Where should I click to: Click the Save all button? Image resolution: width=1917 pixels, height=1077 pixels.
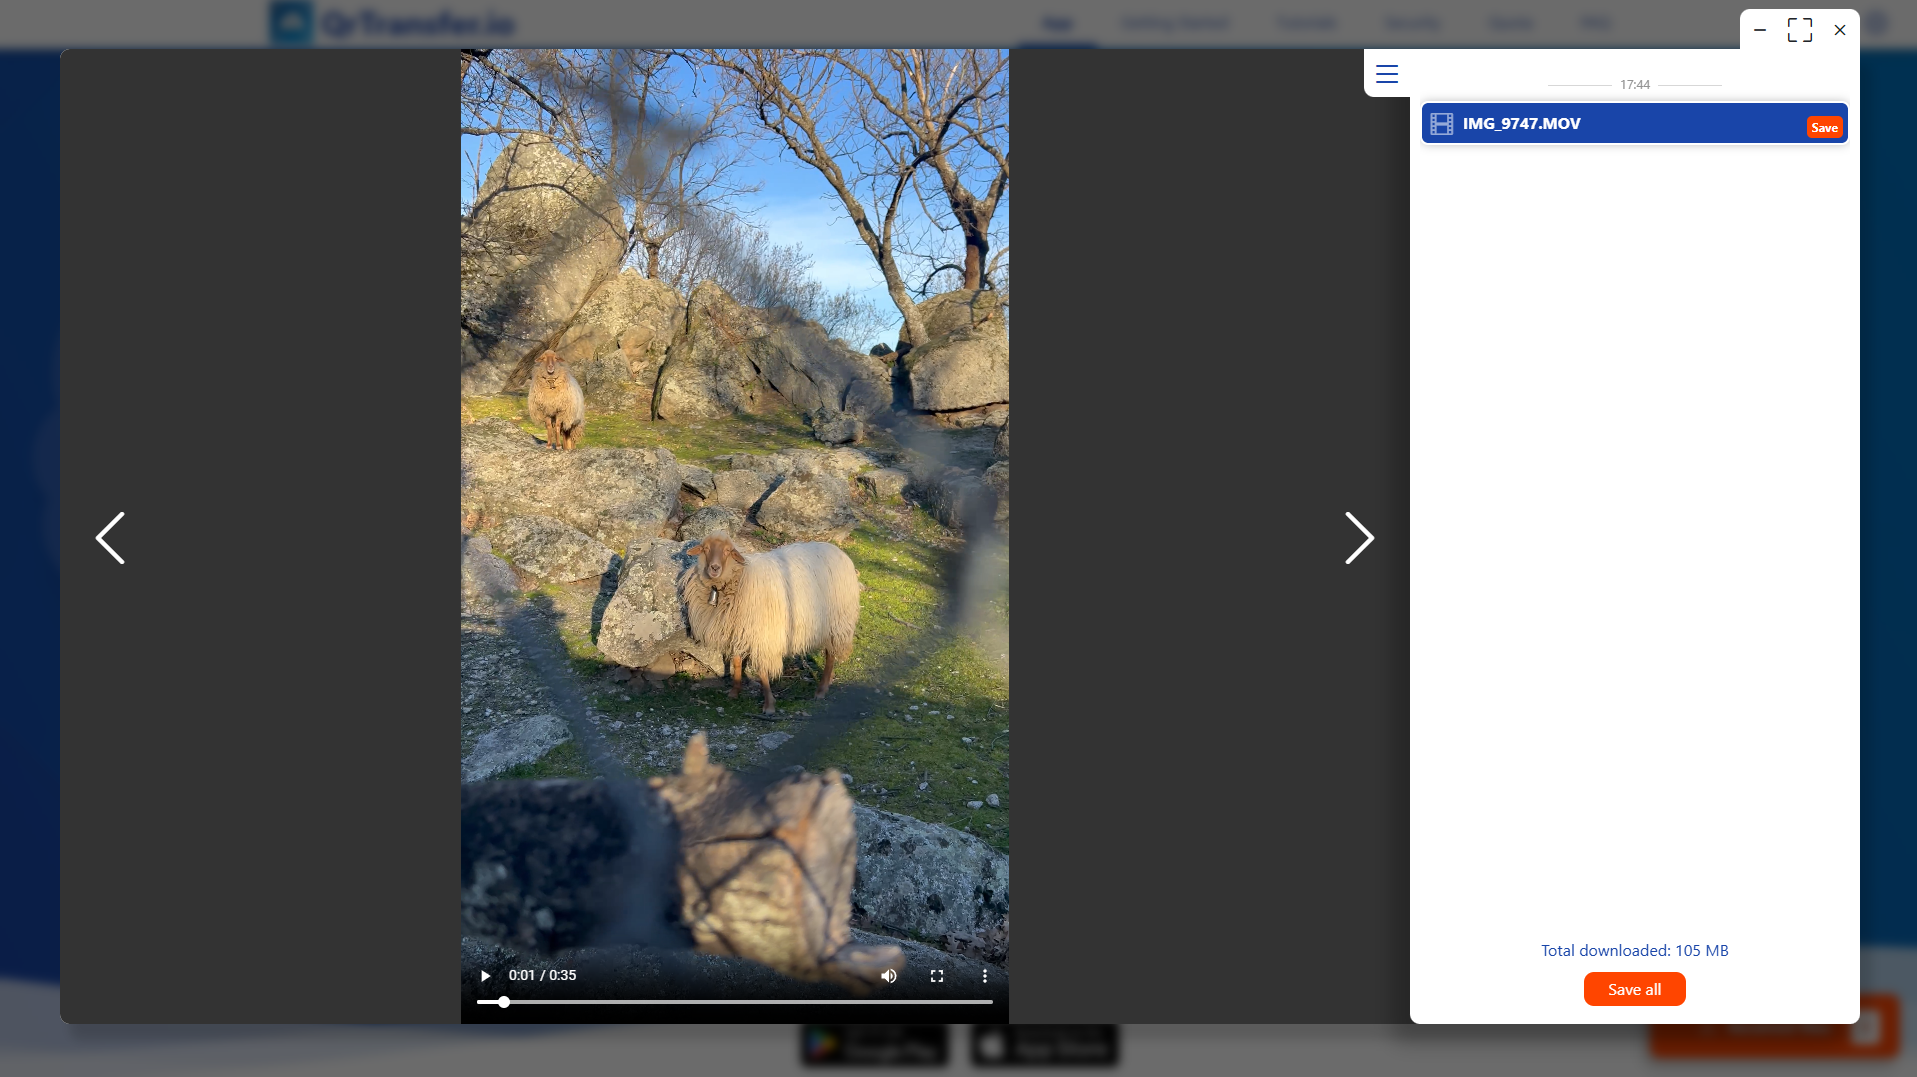[x=1634, y=989]
